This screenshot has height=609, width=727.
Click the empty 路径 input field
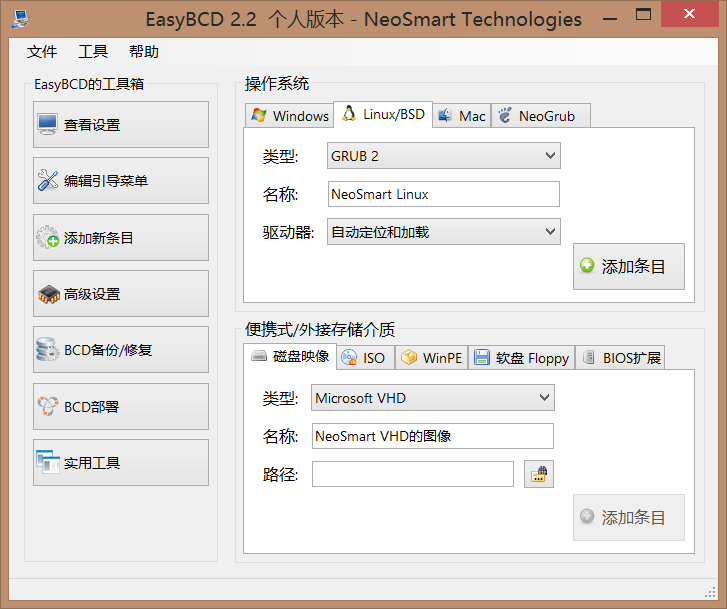point(413,474)
